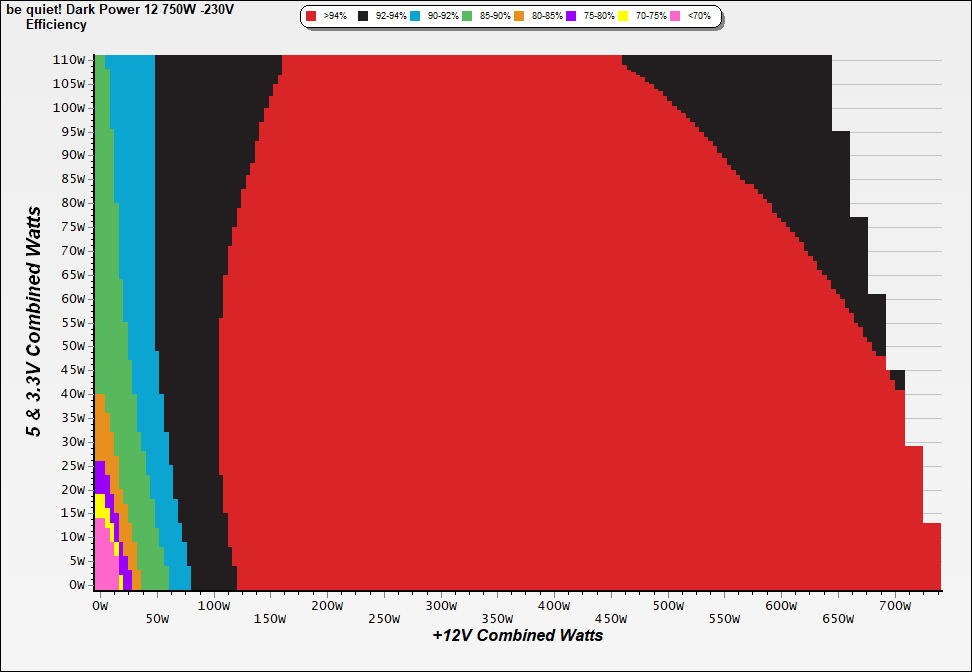Image resolution: width=972 pixels, height=672 pixels.
Task: Click the '50W' x-axis label
Action: 157,619
